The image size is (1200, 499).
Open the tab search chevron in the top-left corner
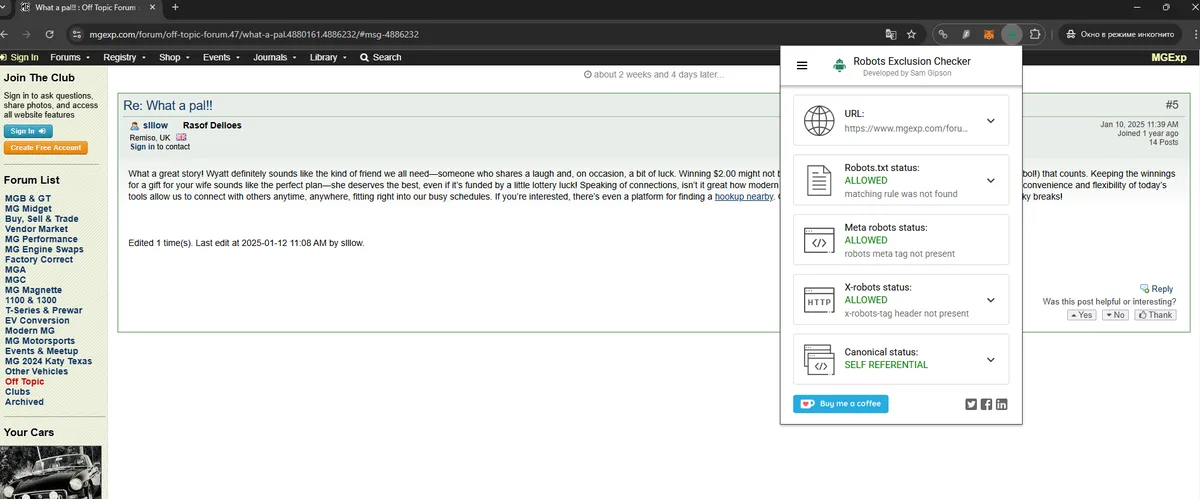coord(5,7)
